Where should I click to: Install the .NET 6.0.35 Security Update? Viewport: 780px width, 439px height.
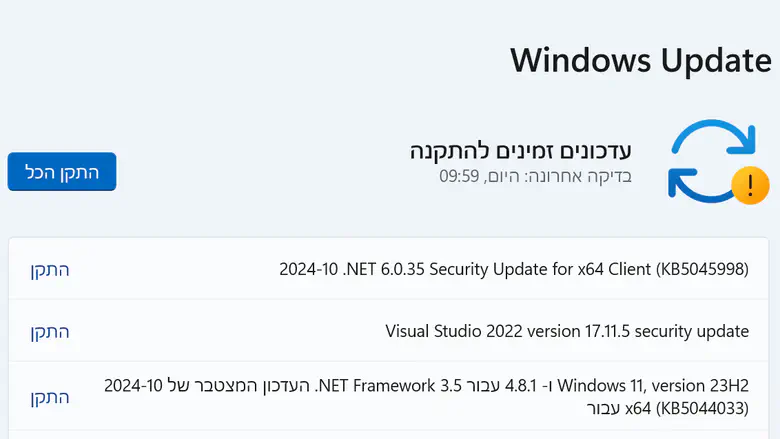49,270
